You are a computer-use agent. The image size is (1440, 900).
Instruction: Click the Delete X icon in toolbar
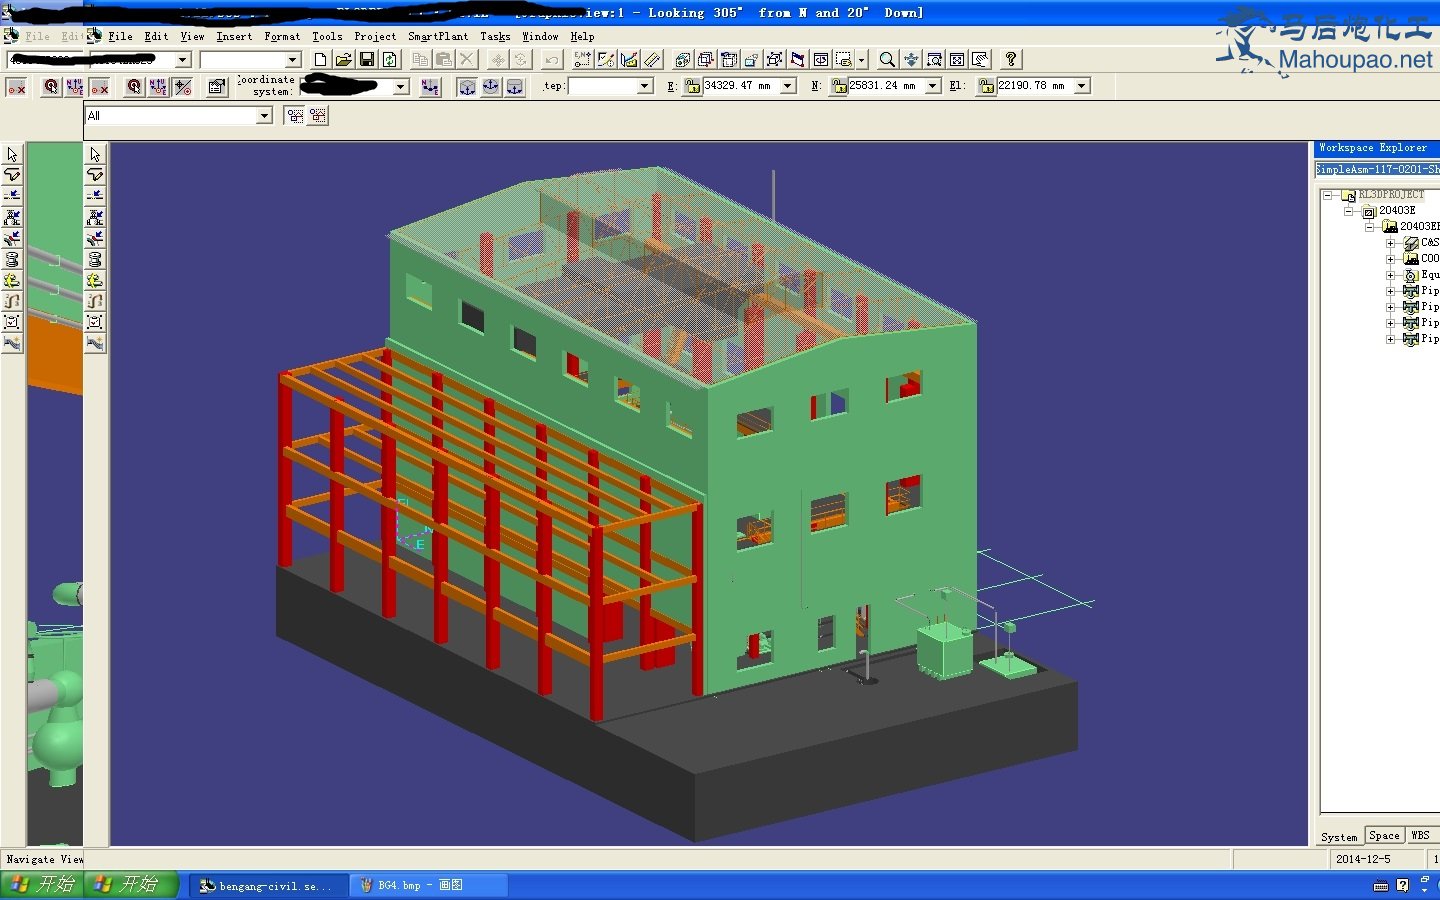(x=467, y=59)
